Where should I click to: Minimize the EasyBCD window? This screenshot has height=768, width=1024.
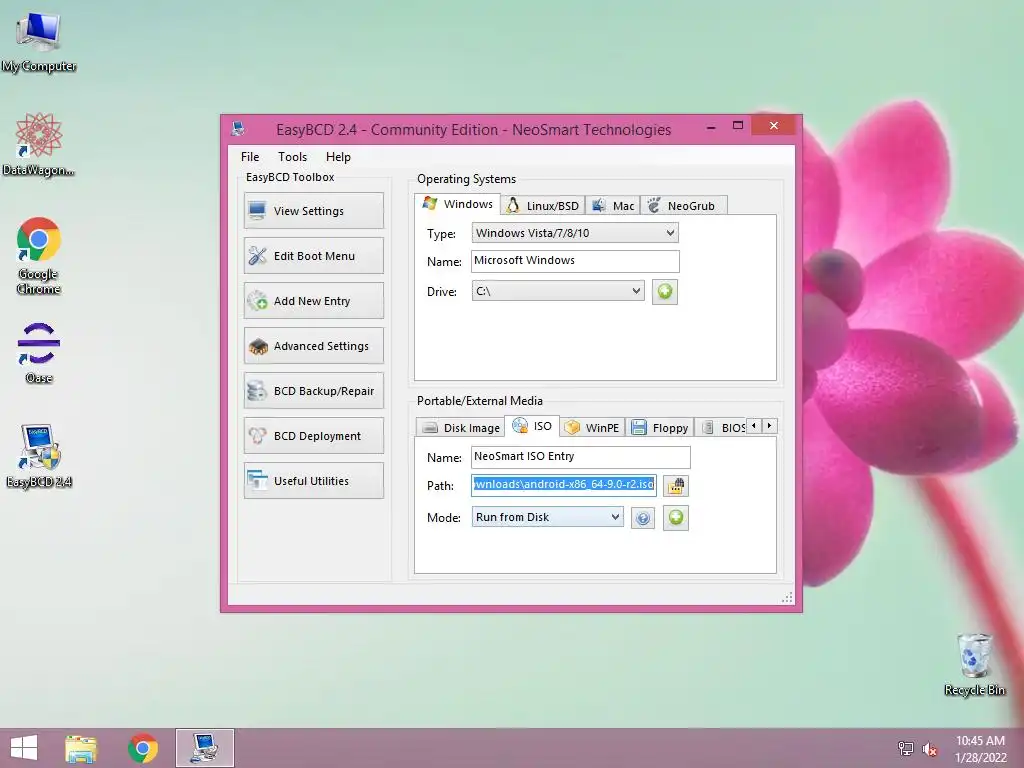[x=711, y=127]
